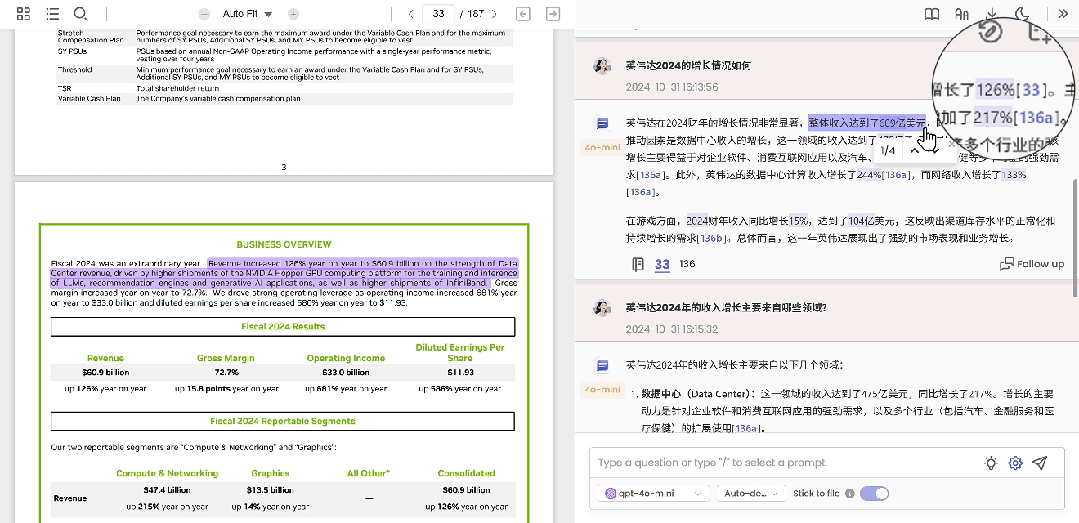Click the page number field showing 33

[x=438, y=14]
